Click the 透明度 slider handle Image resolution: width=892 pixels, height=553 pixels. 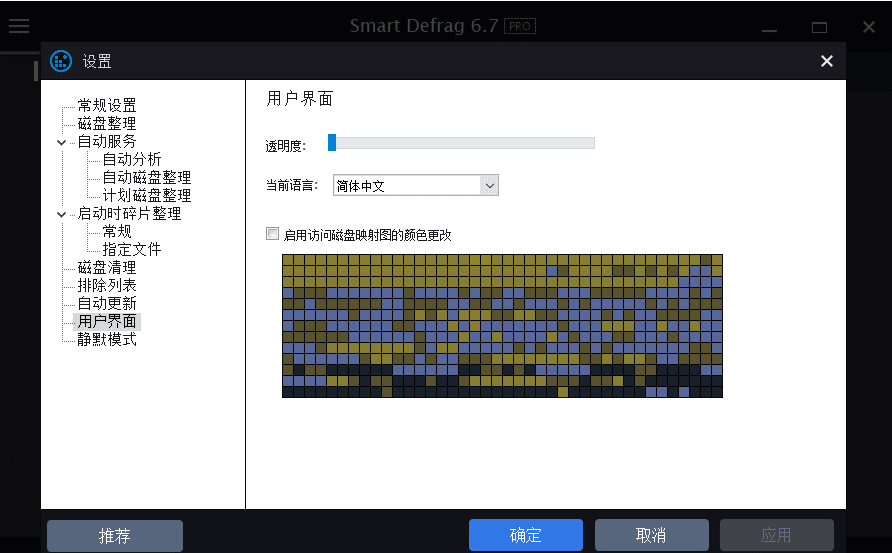(332, 143)
